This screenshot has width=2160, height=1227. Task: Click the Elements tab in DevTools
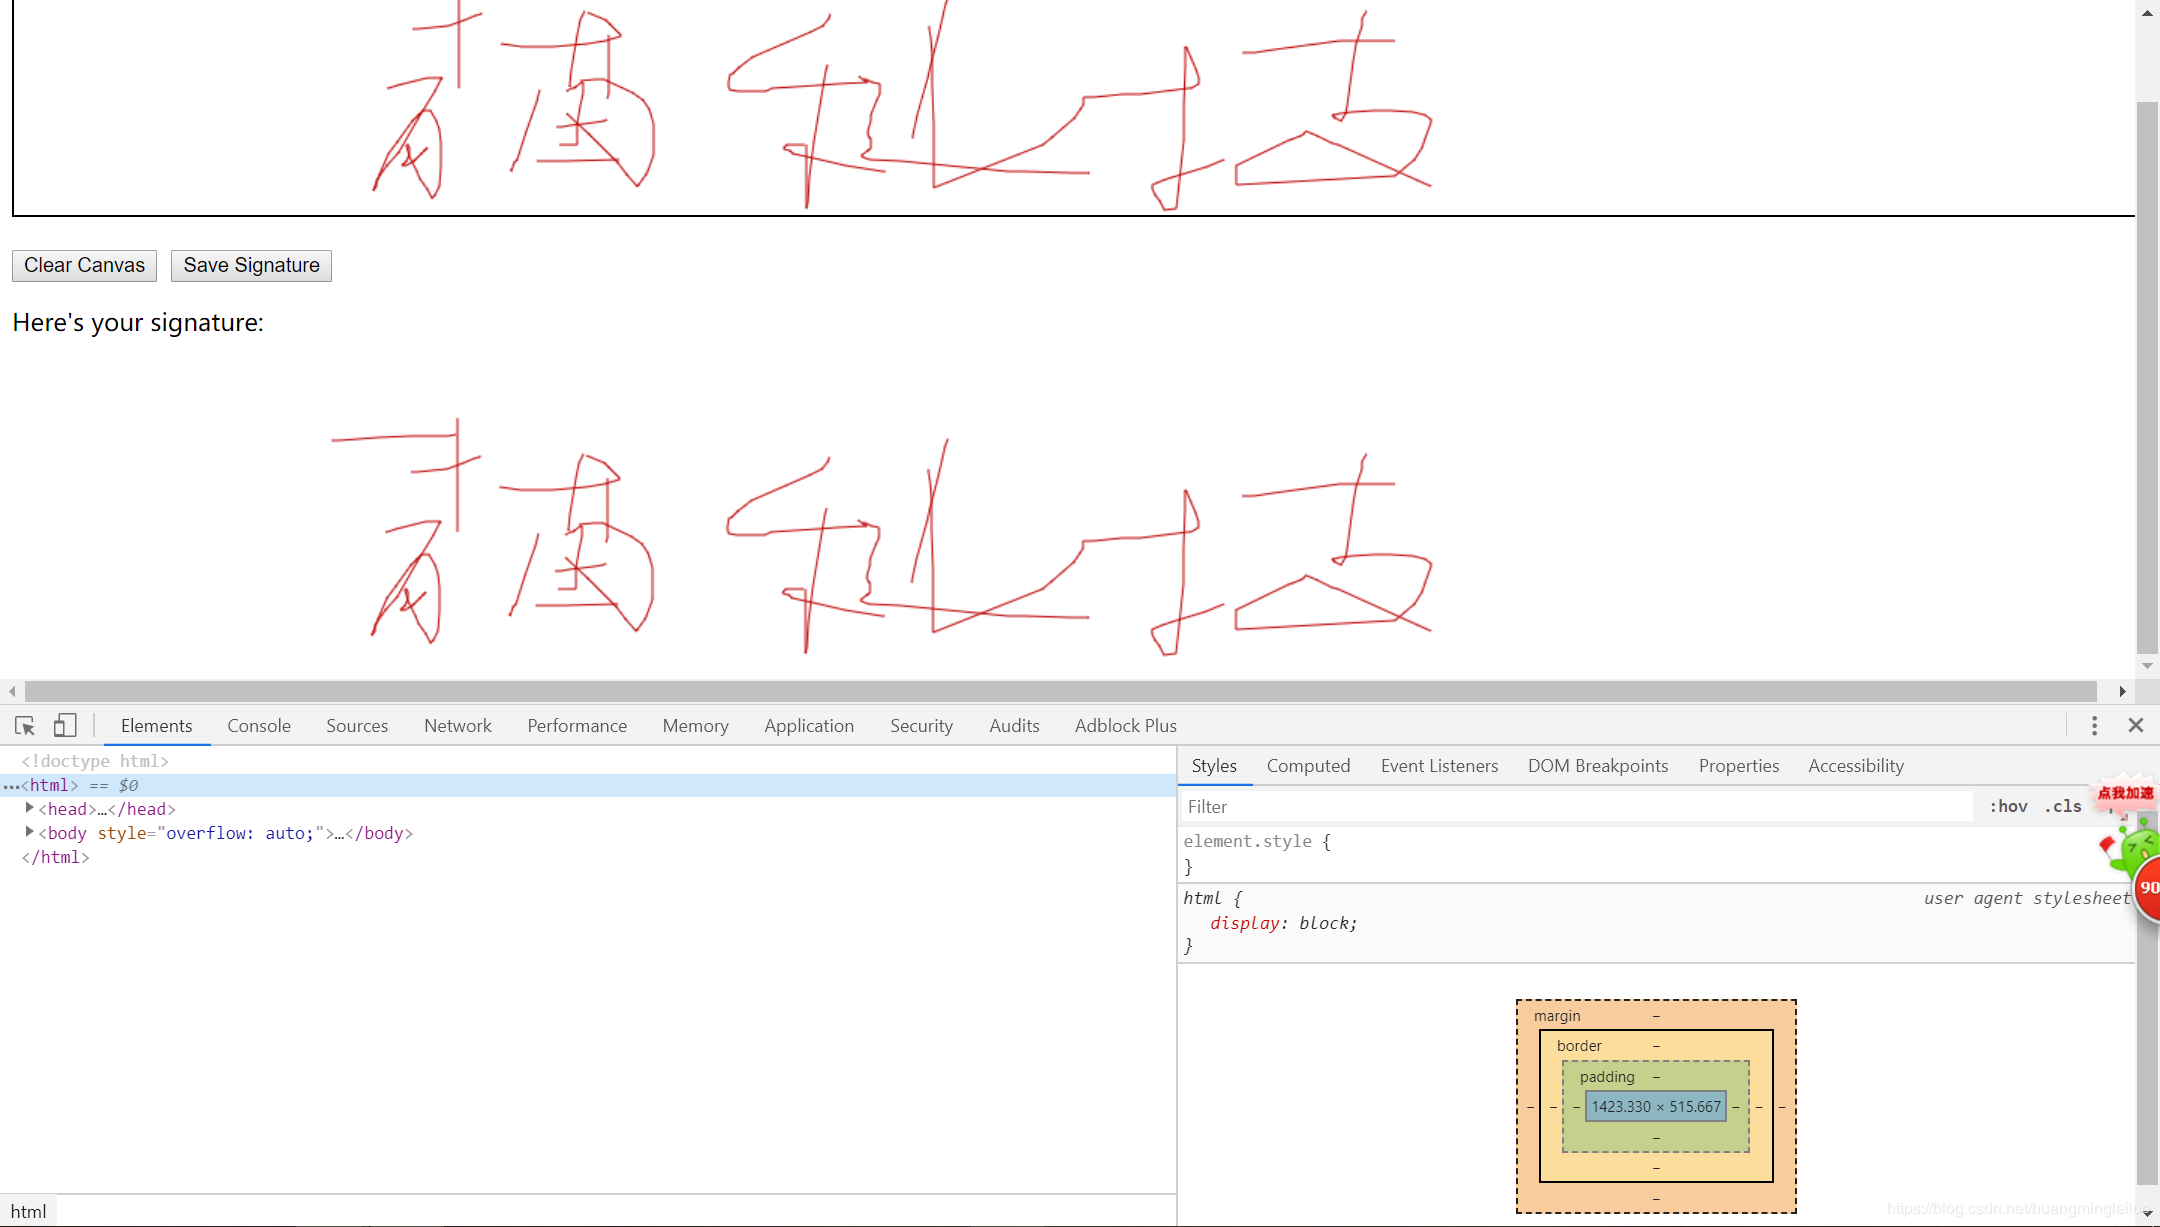tap(156, 726)
